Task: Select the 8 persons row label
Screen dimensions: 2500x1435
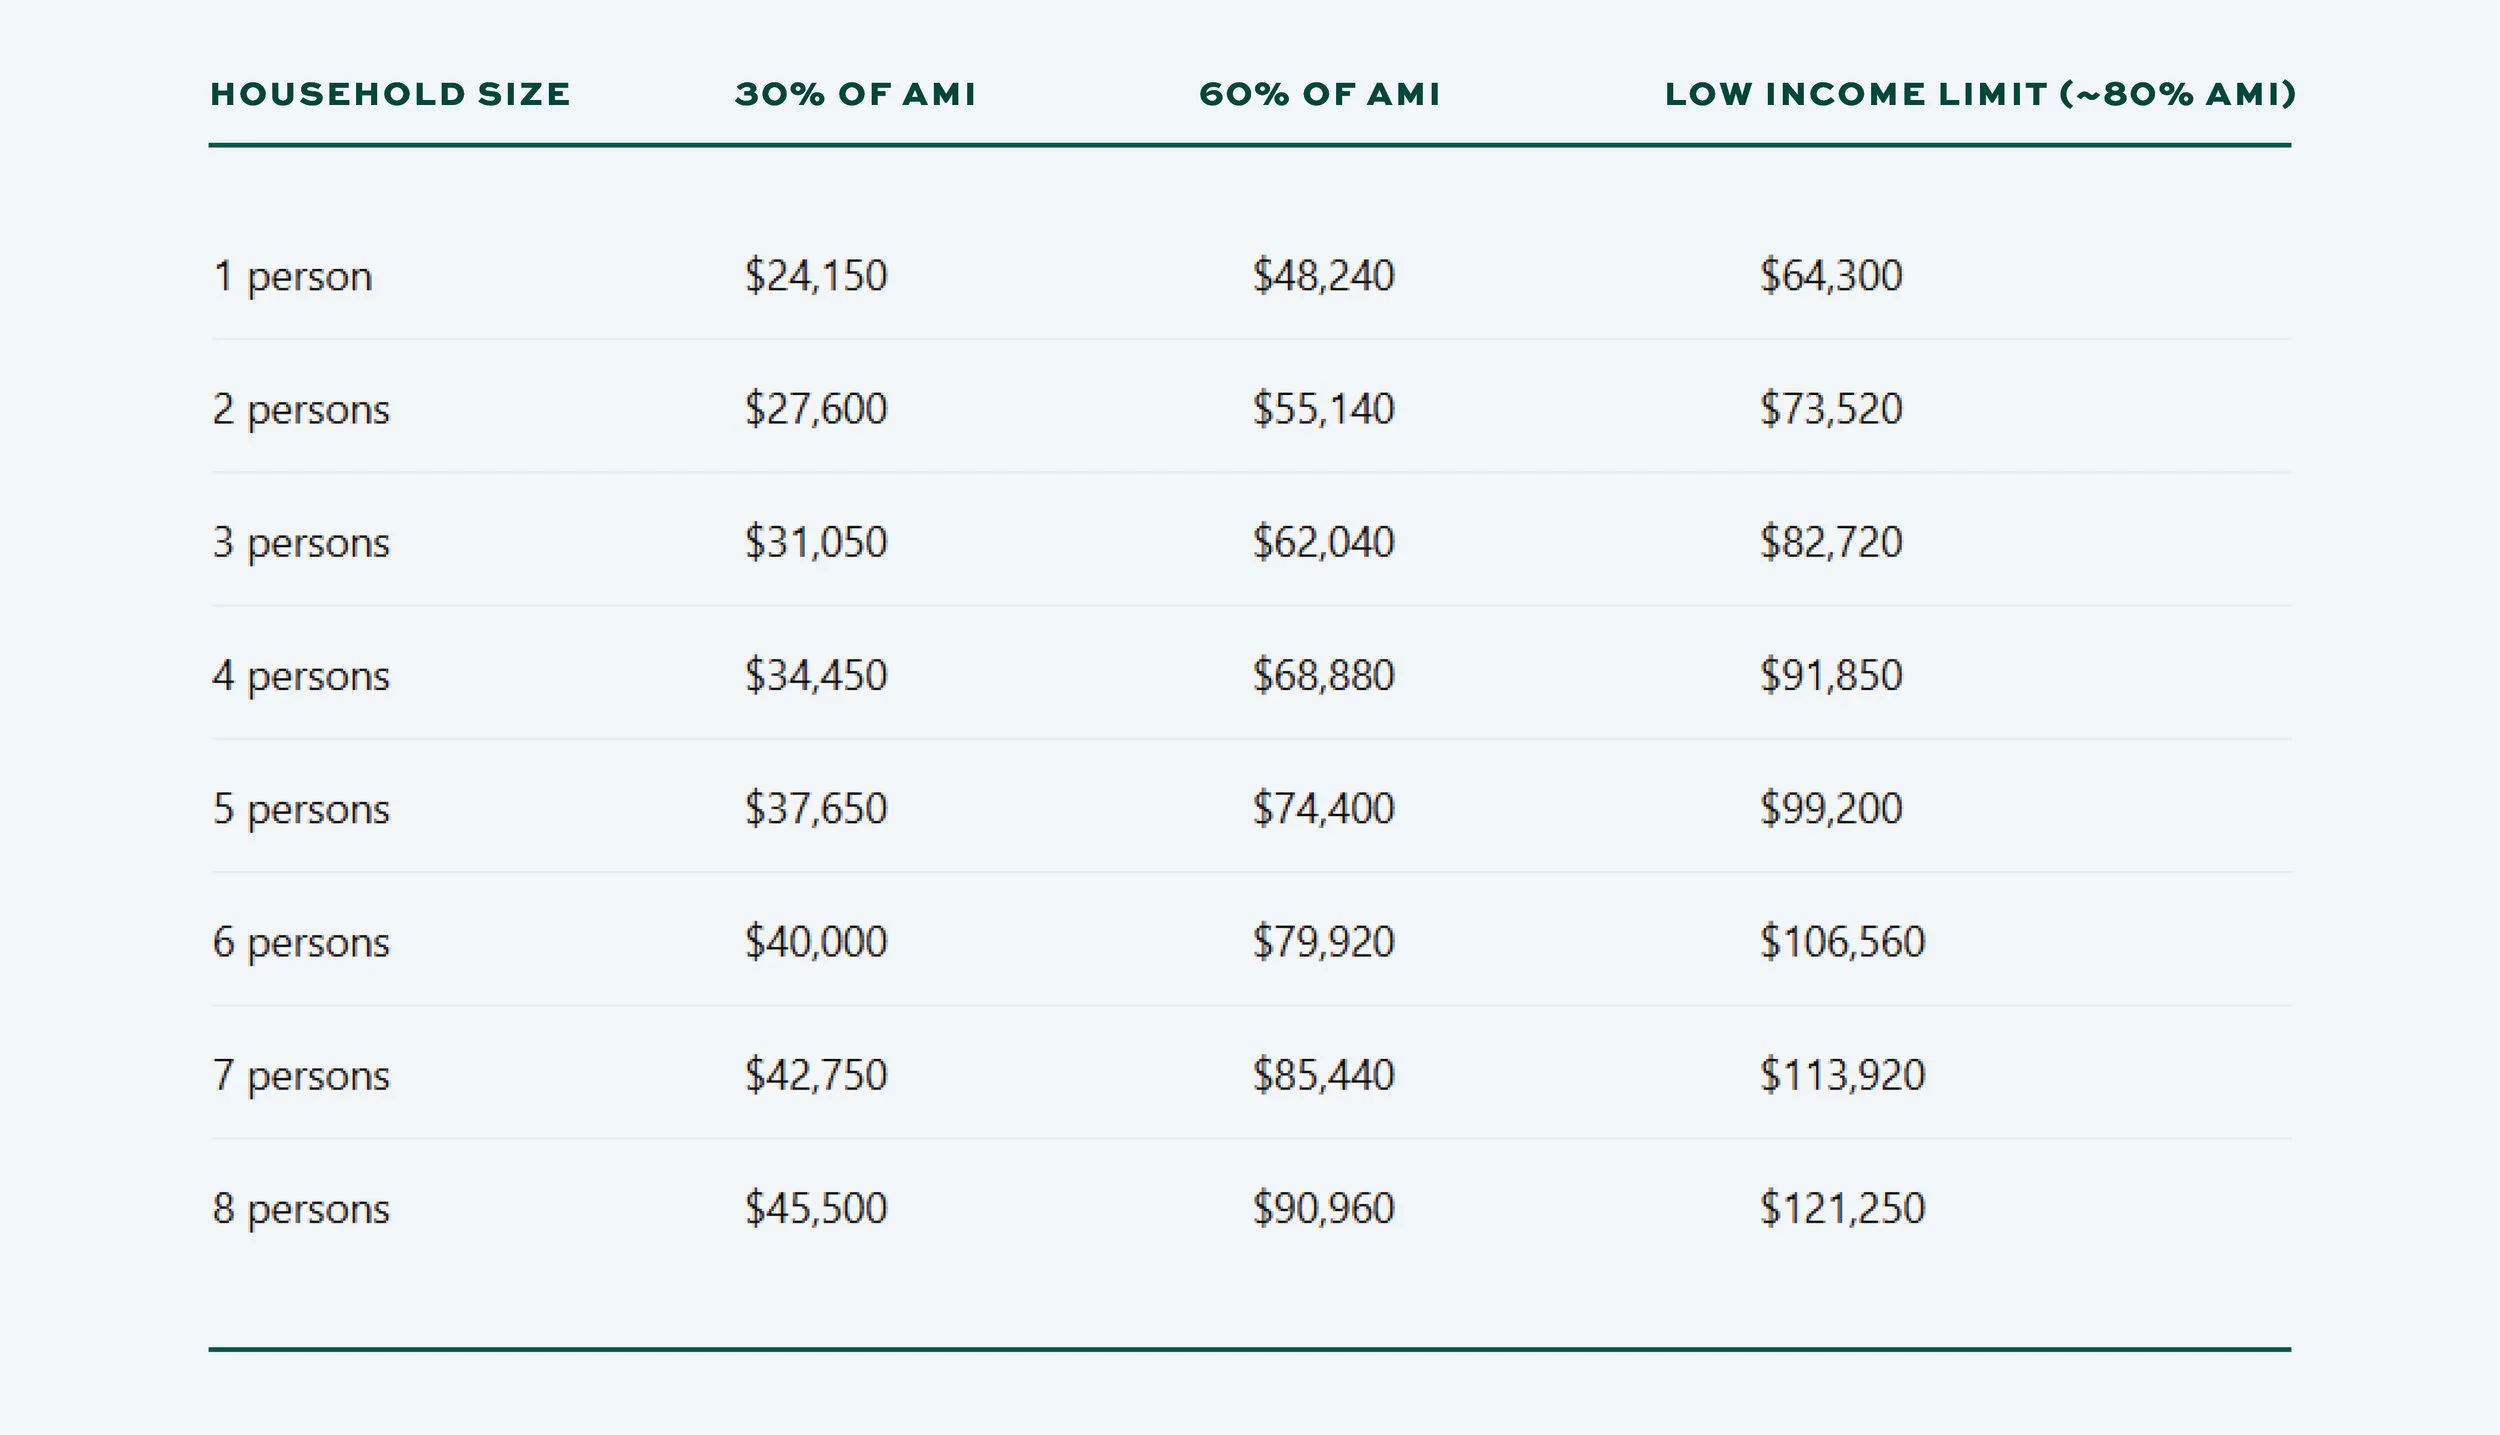Action: point(301,1210)
